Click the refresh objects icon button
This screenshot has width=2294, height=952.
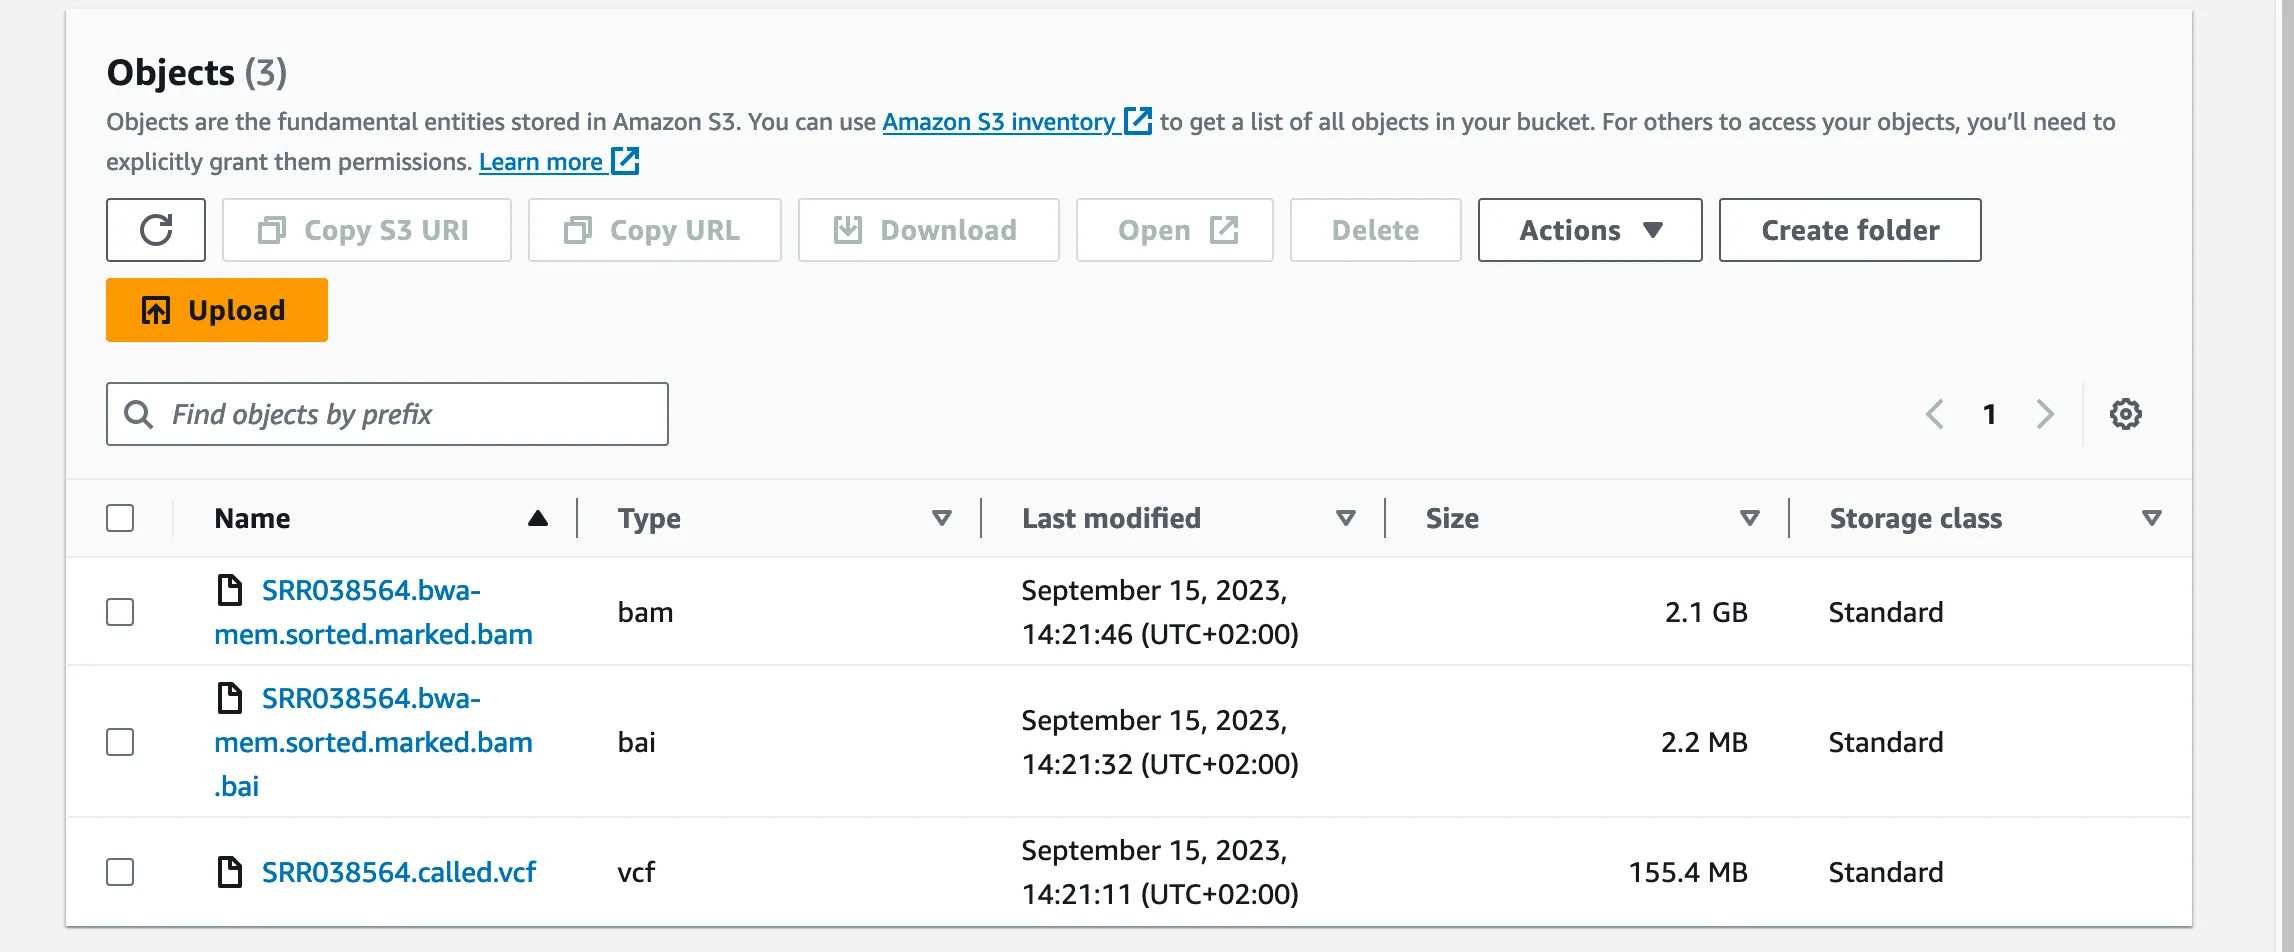(x=156, y=230)
